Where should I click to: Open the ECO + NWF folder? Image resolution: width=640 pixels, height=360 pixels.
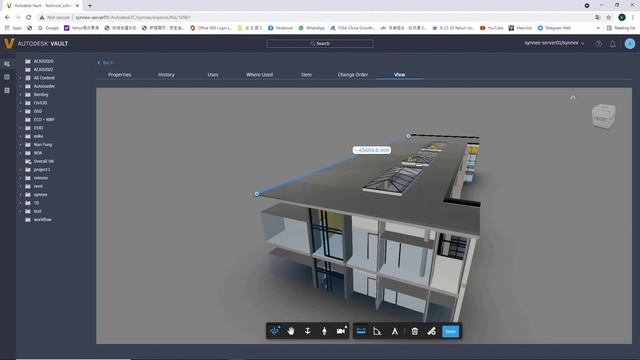tap(44, 120)
